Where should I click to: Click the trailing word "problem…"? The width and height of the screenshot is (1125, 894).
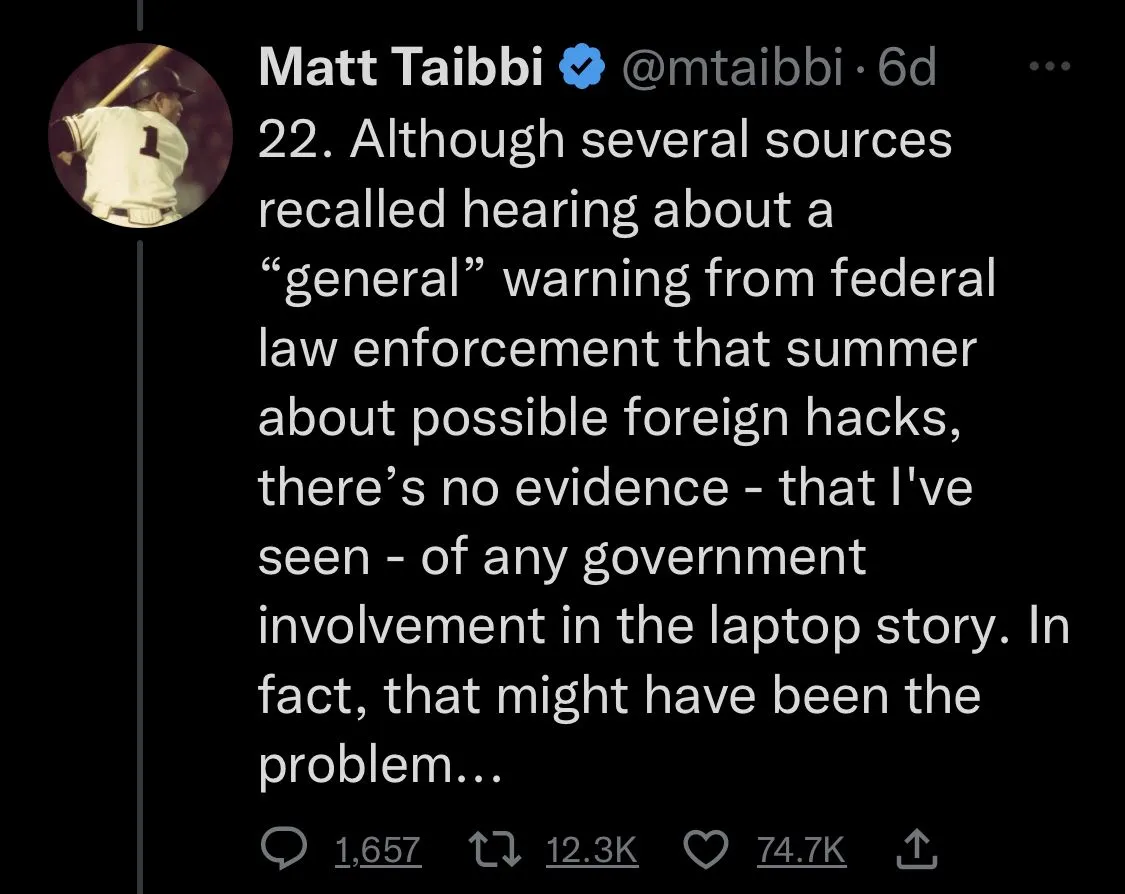(x=377, y=766)
